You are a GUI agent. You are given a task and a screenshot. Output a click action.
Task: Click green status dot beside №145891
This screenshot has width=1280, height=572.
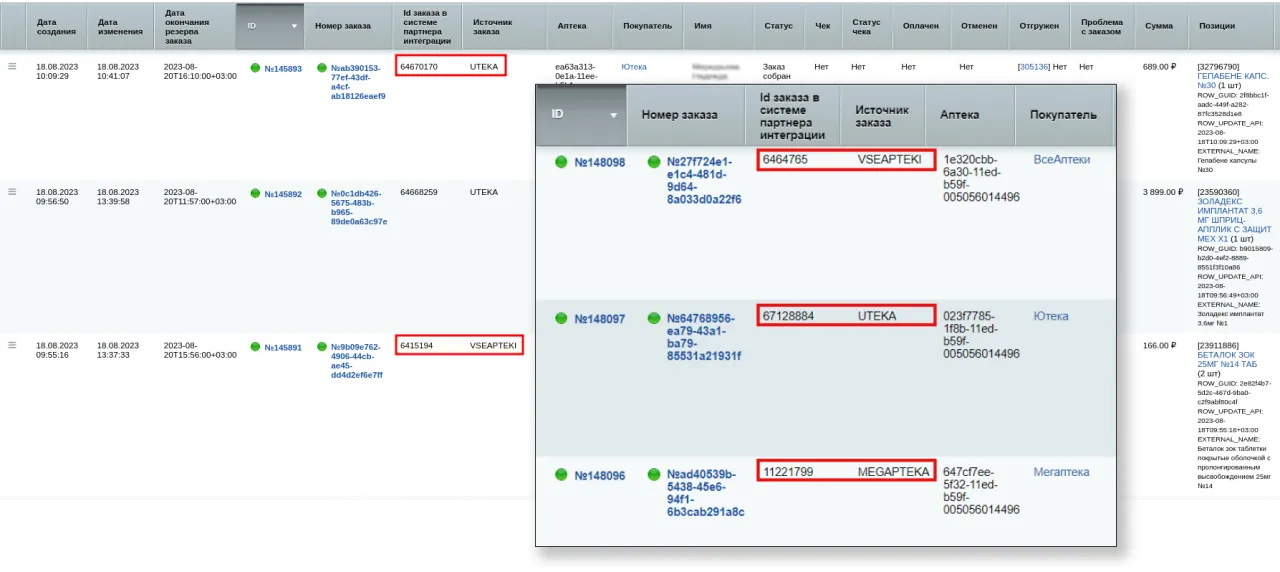coord(255,347)
